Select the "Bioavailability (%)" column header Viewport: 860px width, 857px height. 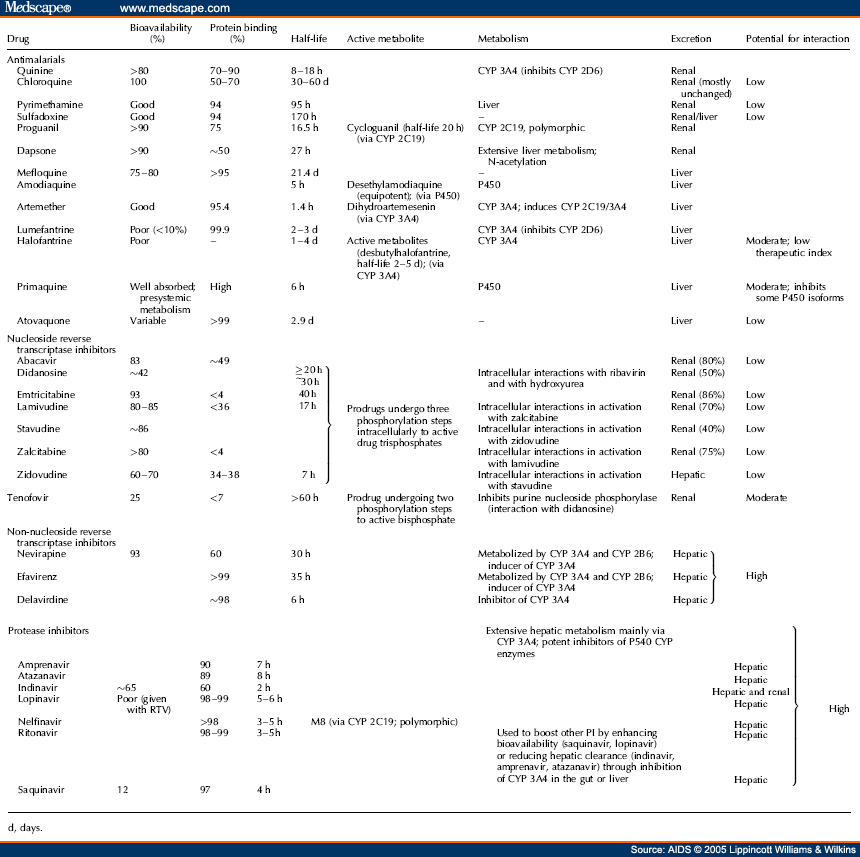(x=161, y=33)
